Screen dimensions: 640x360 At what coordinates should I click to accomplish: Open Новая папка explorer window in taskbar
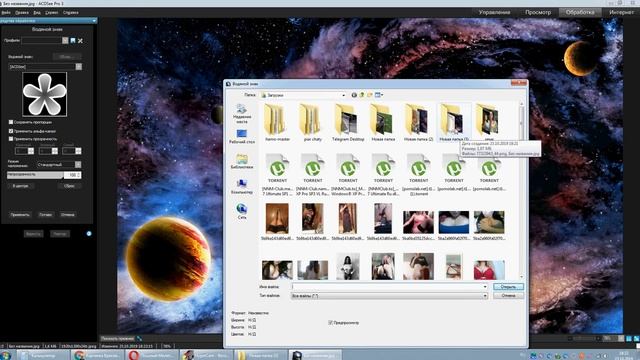(x=260, y=355)
